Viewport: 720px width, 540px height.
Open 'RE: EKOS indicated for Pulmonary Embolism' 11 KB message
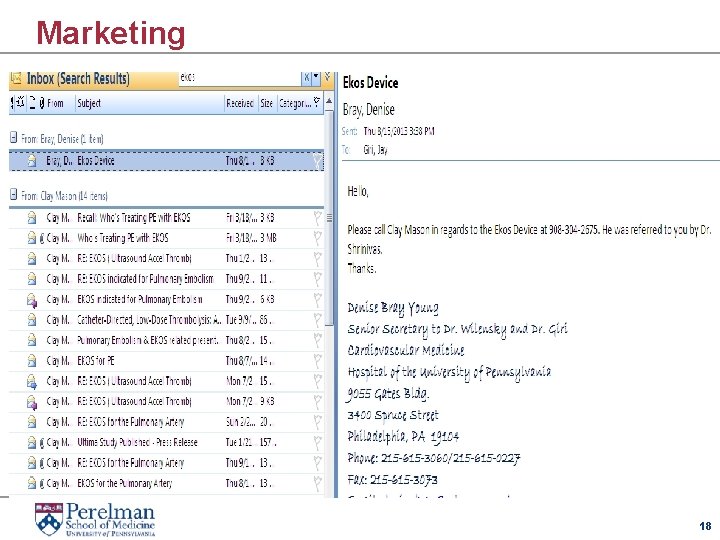point(166,279)
